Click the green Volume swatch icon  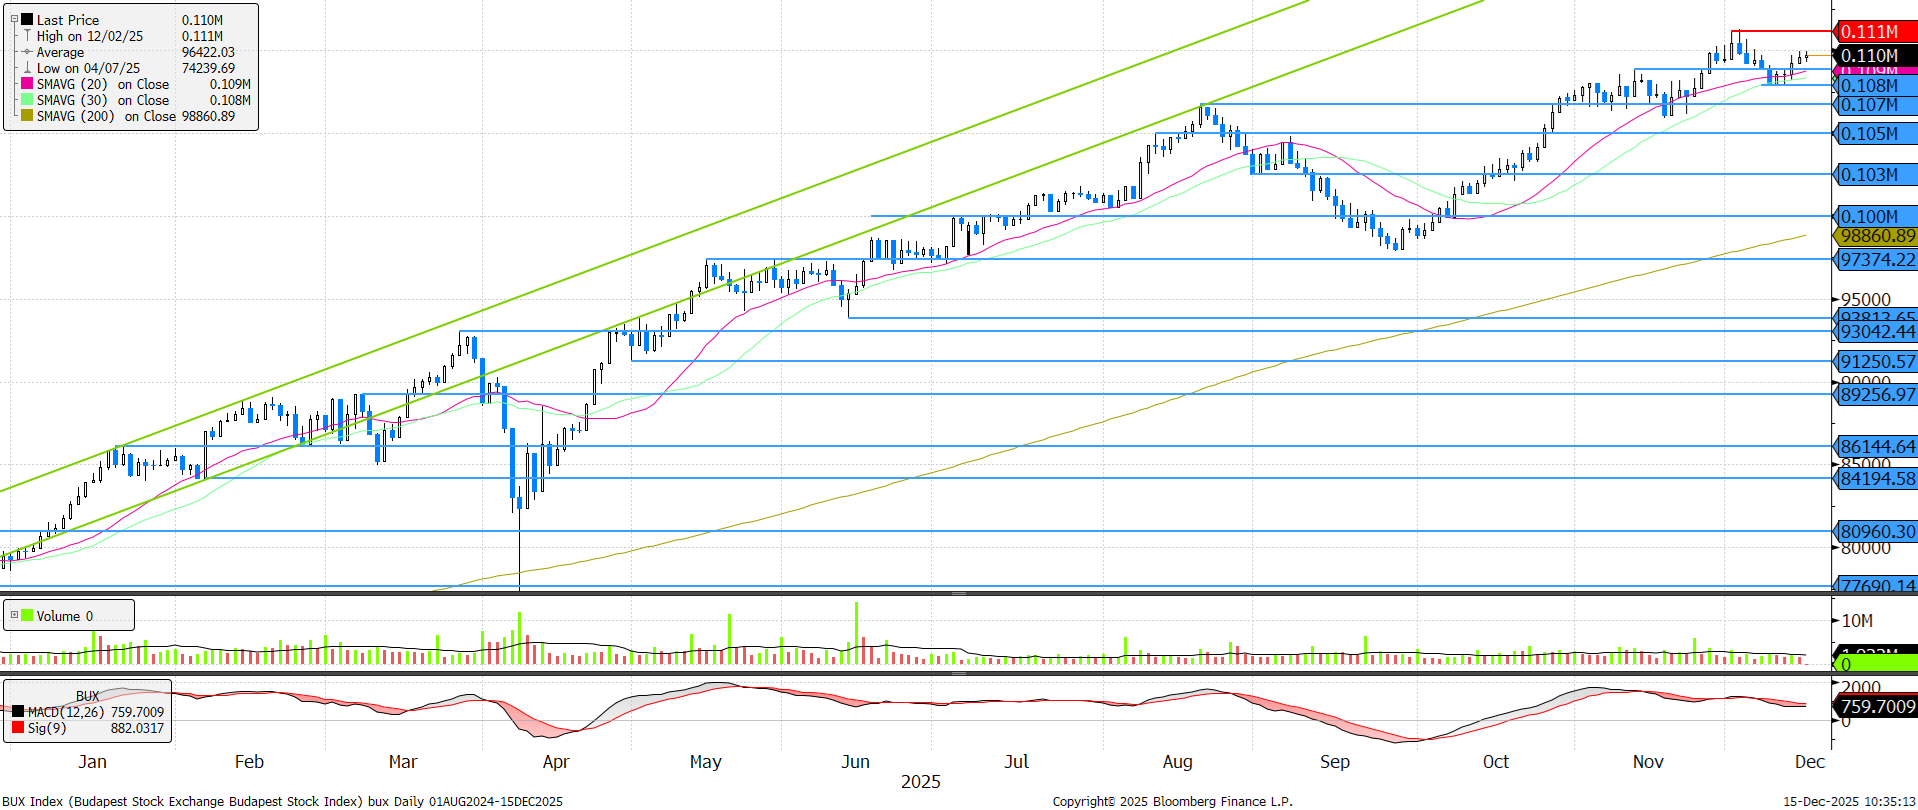point(27,616)
